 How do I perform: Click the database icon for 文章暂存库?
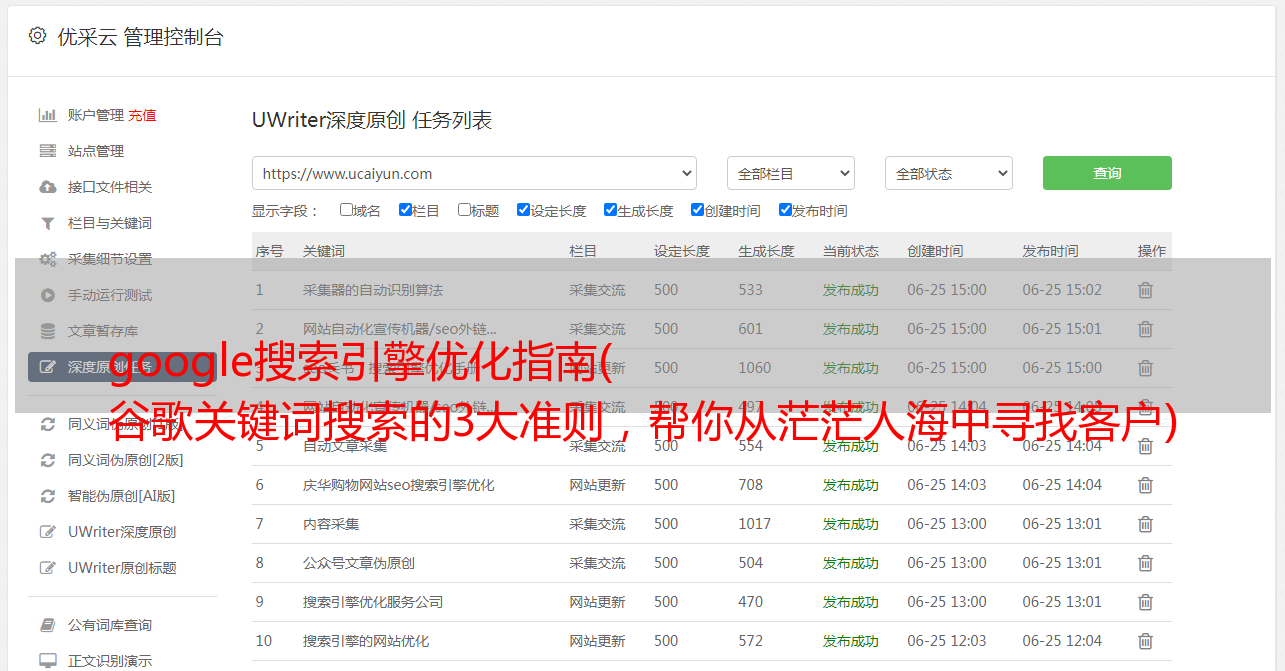click(47, 331)
